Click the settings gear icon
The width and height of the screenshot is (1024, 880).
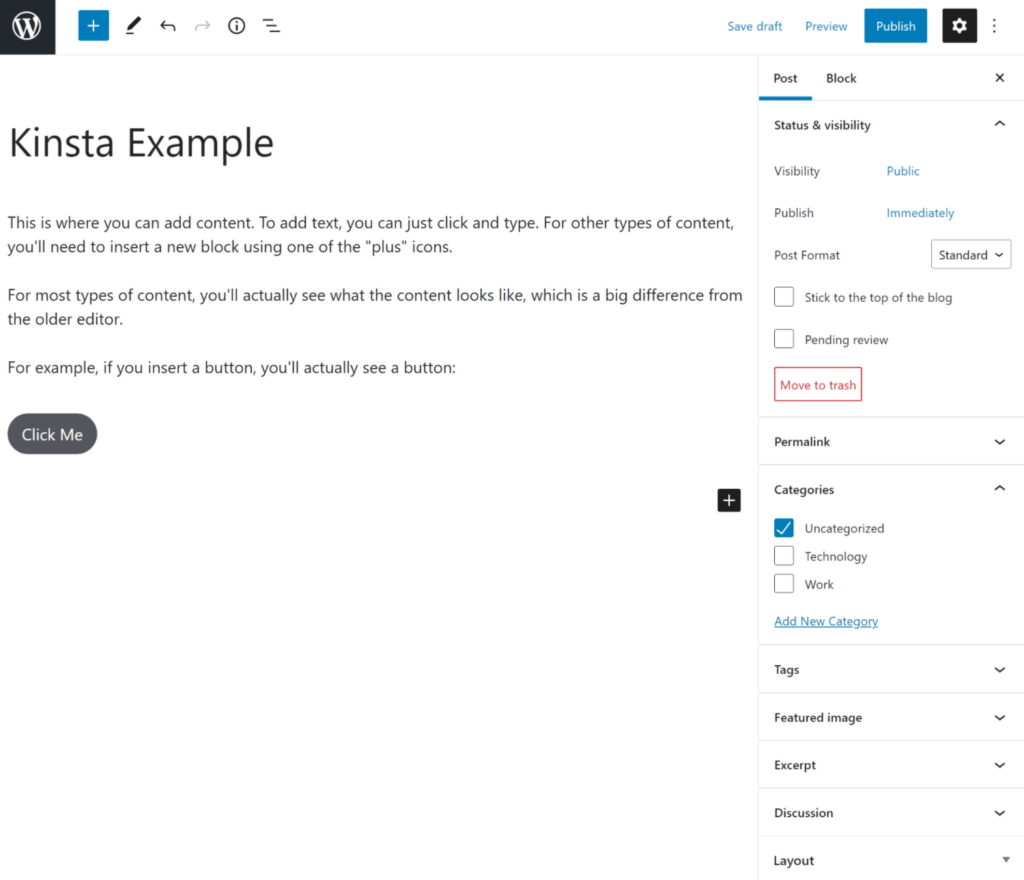point(959,25)
